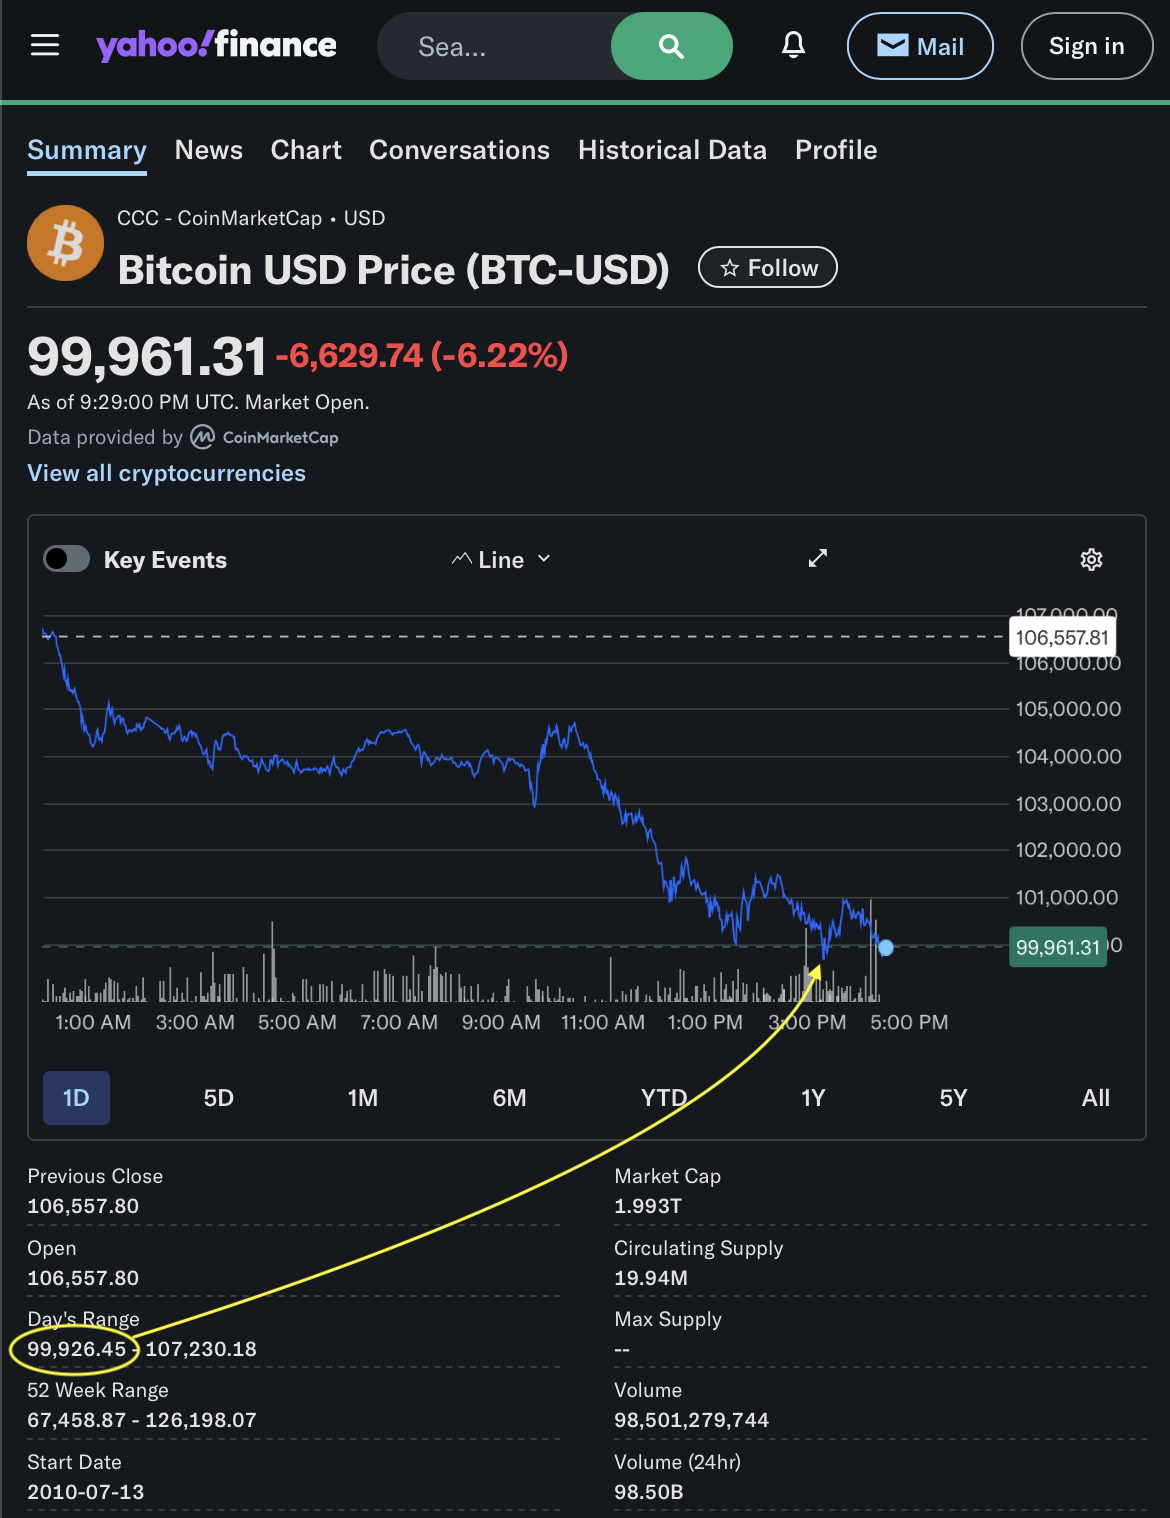Follow Bitcoin USD with the Follow button
The width and height of the screenshot is (1170, 1518).
click(768, 267)
